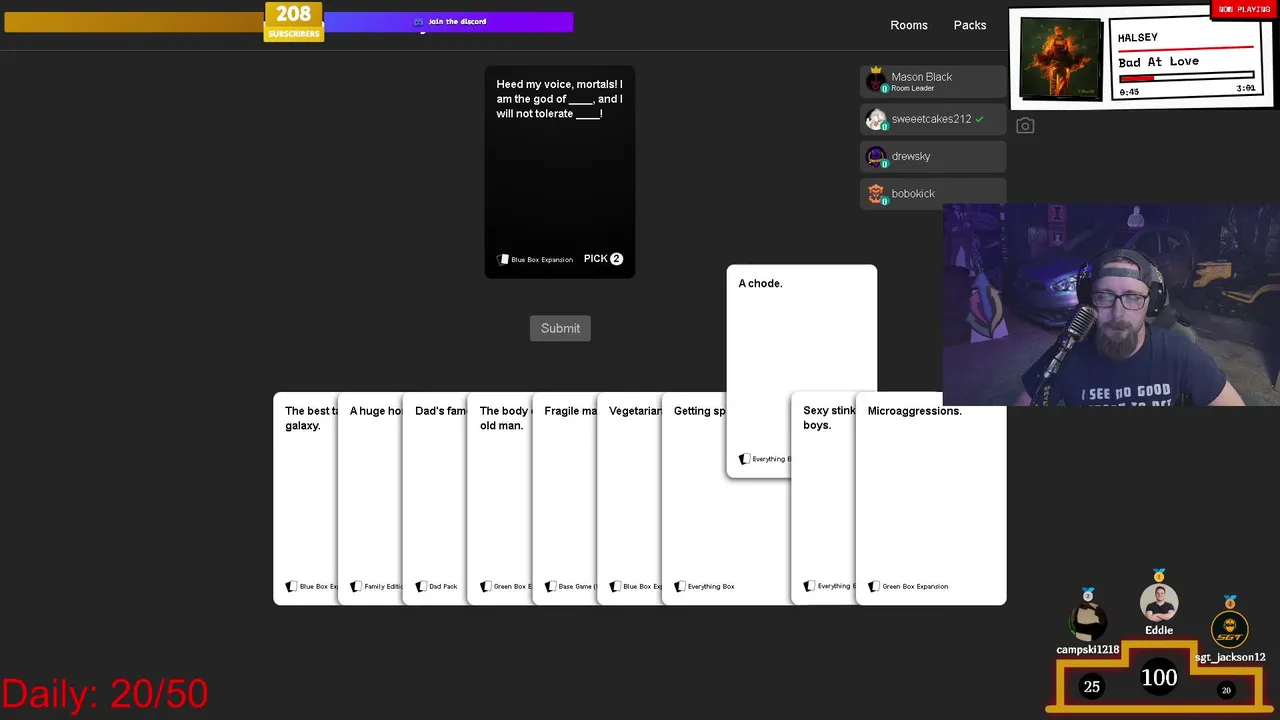The image size is (1280, 720).
Task: Open the Packs menu
Action: [x=970, y=25]
